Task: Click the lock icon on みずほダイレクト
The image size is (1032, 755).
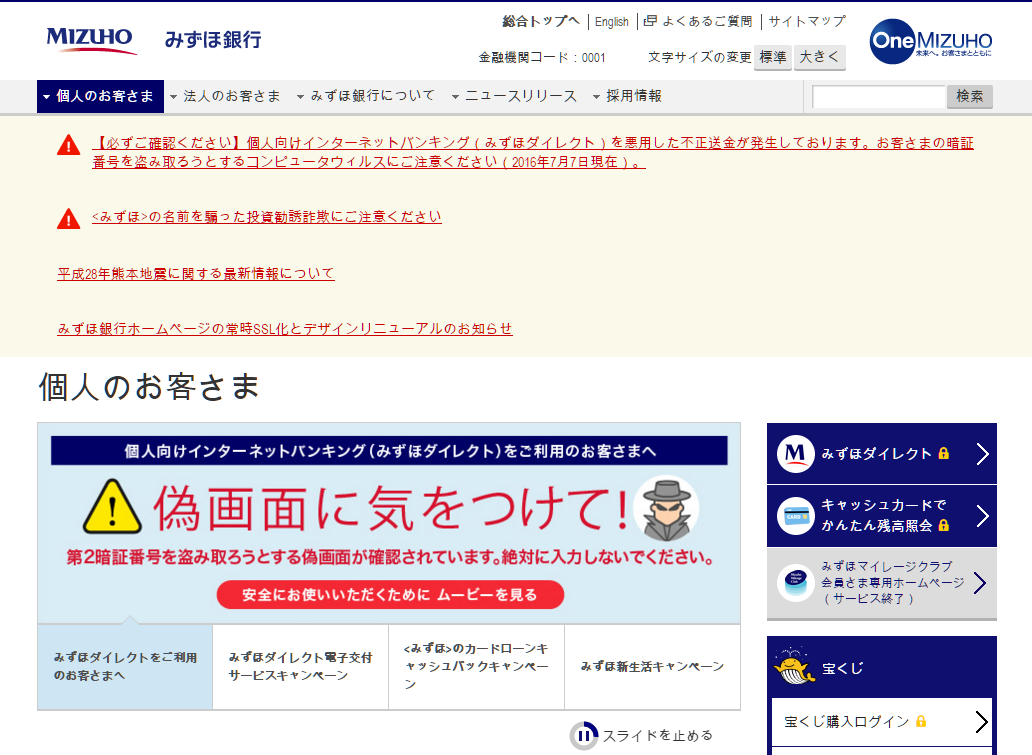Action: click(x=943, y=454)
